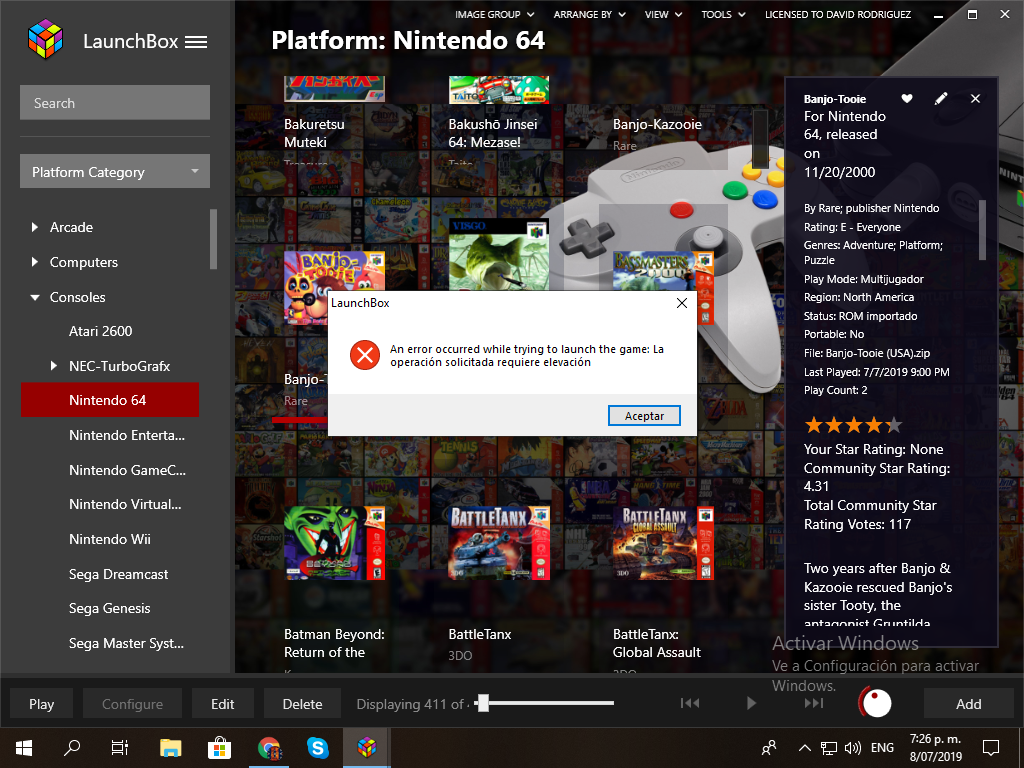Select Sega Master System platform
The width and height of the screenshot is (1024, 768).
[x=127, y=643]
